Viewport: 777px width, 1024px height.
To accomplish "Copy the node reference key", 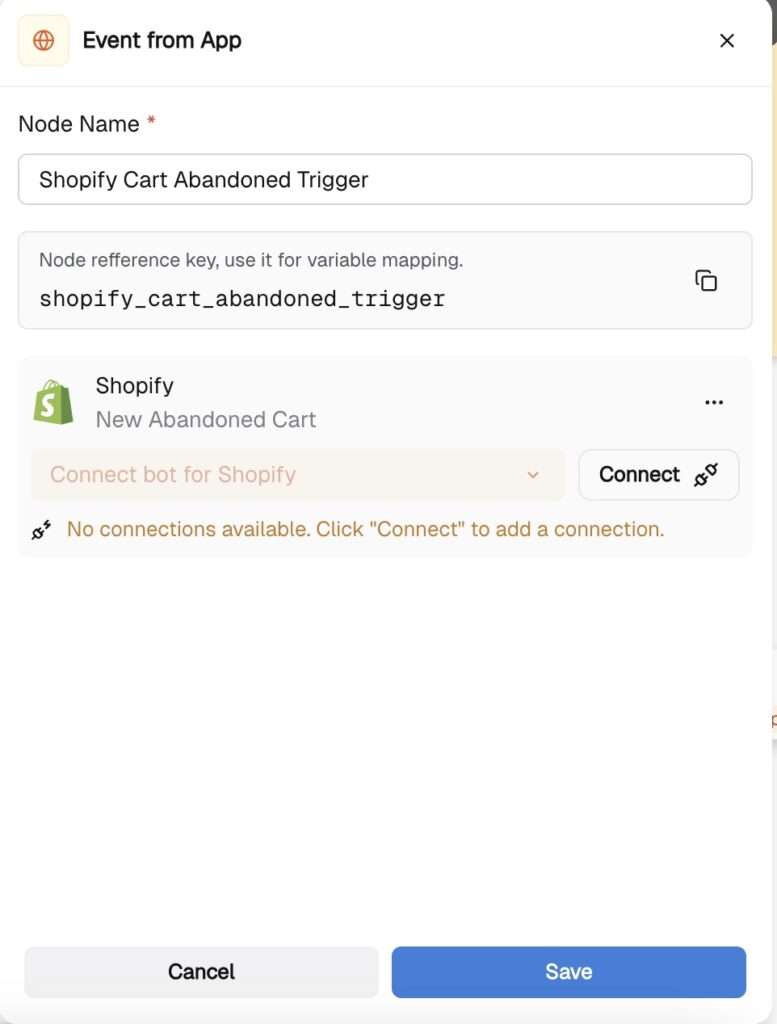I will 706,281.
